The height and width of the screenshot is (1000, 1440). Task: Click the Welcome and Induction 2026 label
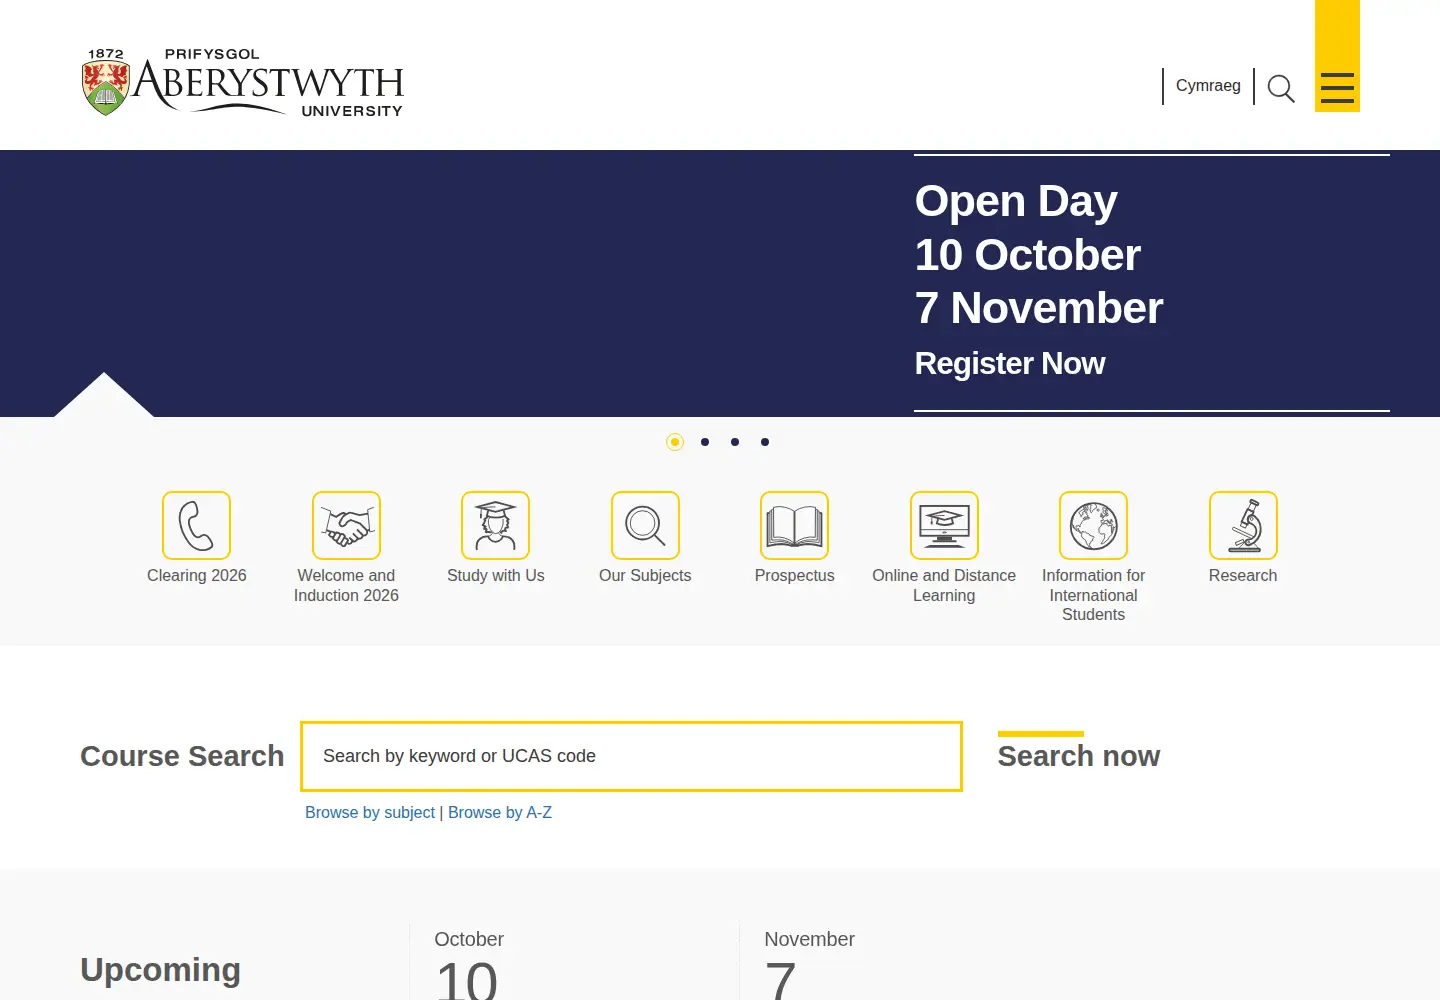pyautogui.click(x=346, y=586)
